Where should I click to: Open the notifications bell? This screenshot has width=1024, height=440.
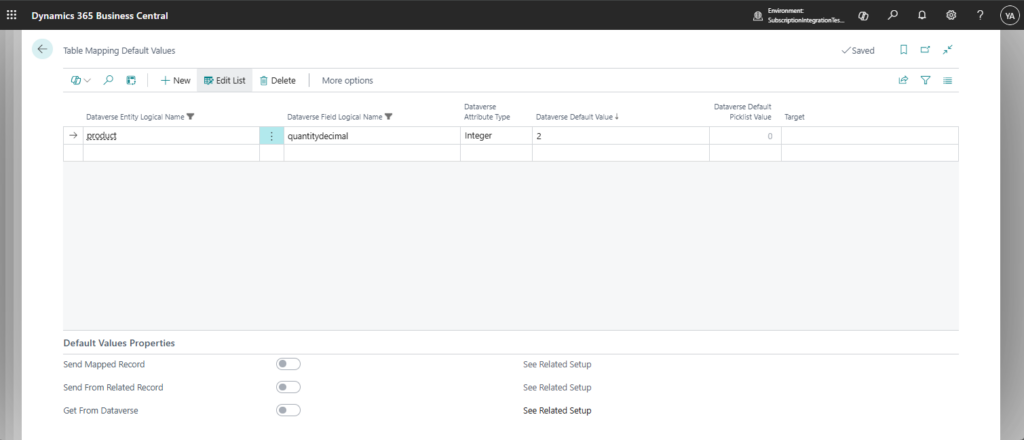(921, 15)
